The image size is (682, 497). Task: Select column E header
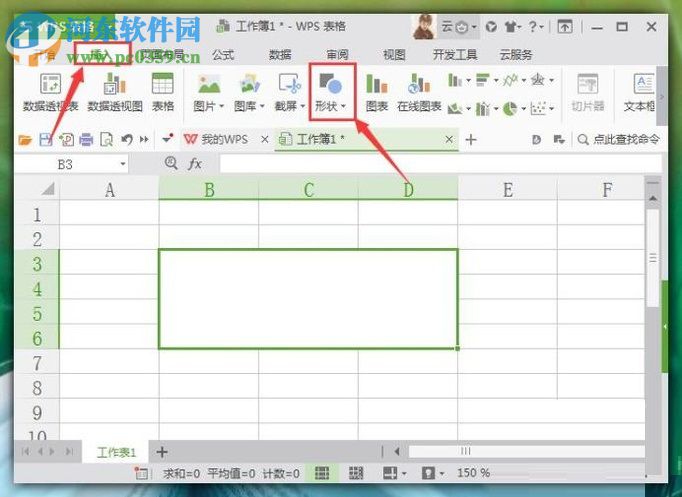tap(508, 190)
